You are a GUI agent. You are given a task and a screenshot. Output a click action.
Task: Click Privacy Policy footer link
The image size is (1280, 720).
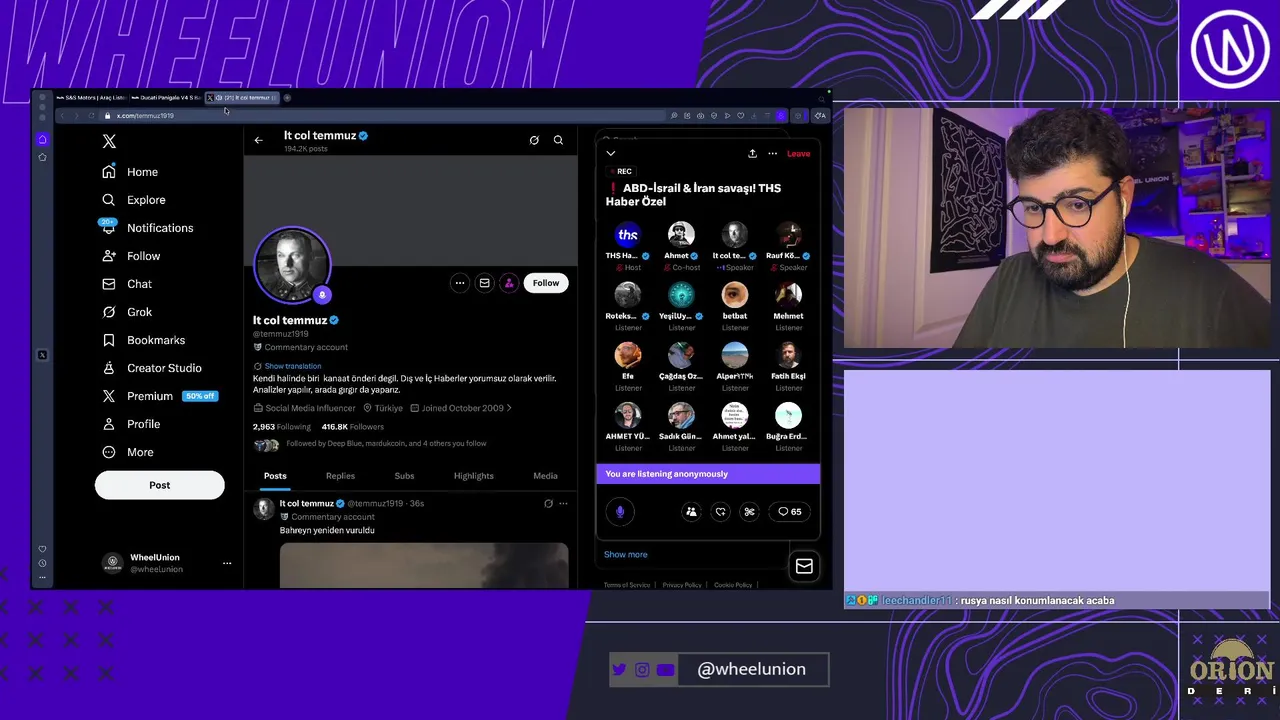point(682,585)
